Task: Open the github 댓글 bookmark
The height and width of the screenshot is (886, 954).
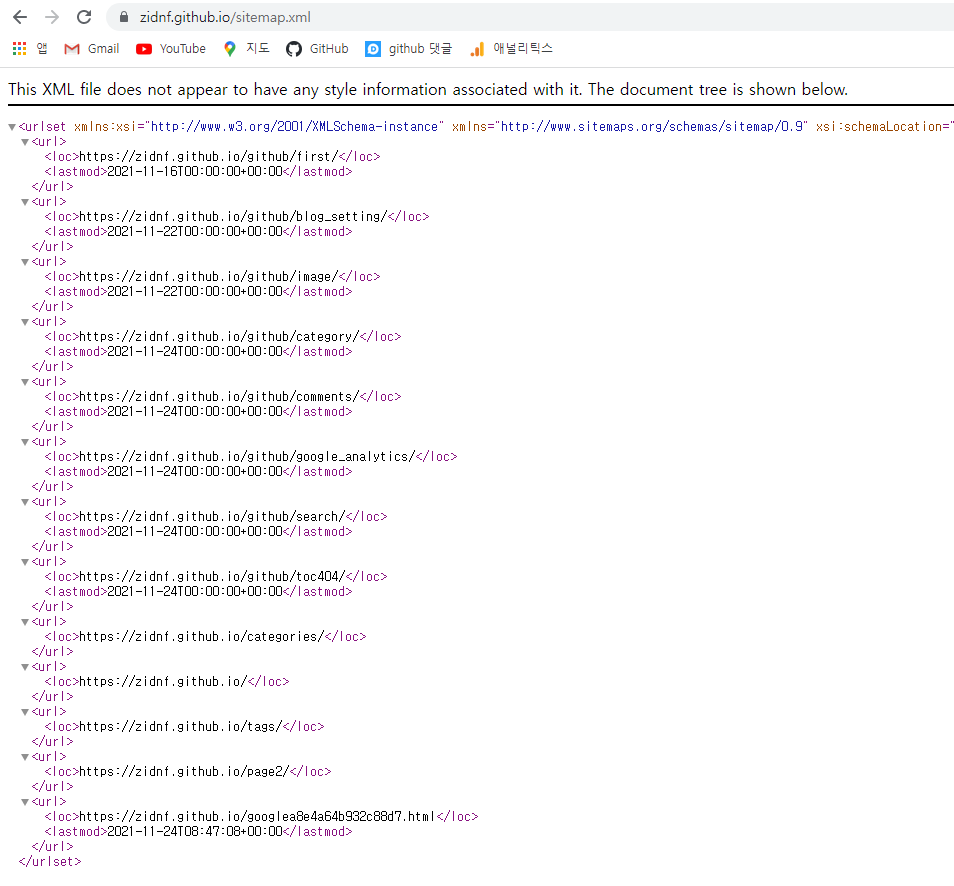Action: pos(409,48)
